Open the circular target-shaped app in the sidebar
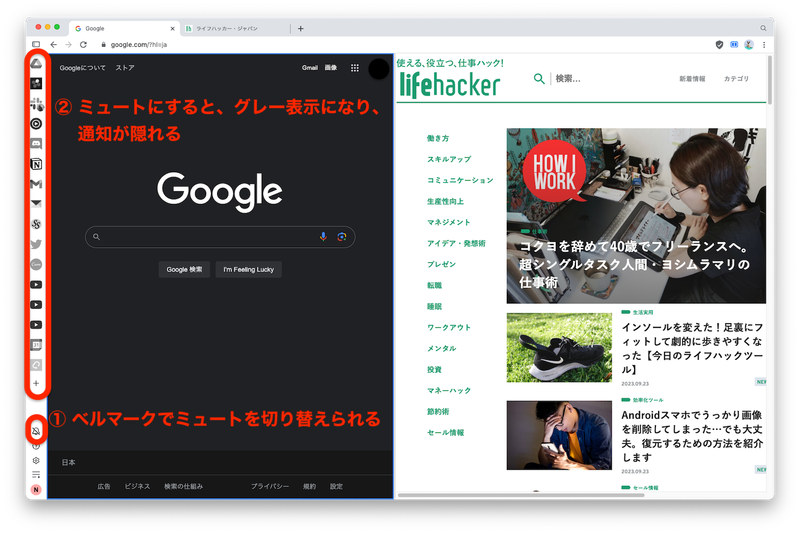800x533 pixels. (36, 124)
